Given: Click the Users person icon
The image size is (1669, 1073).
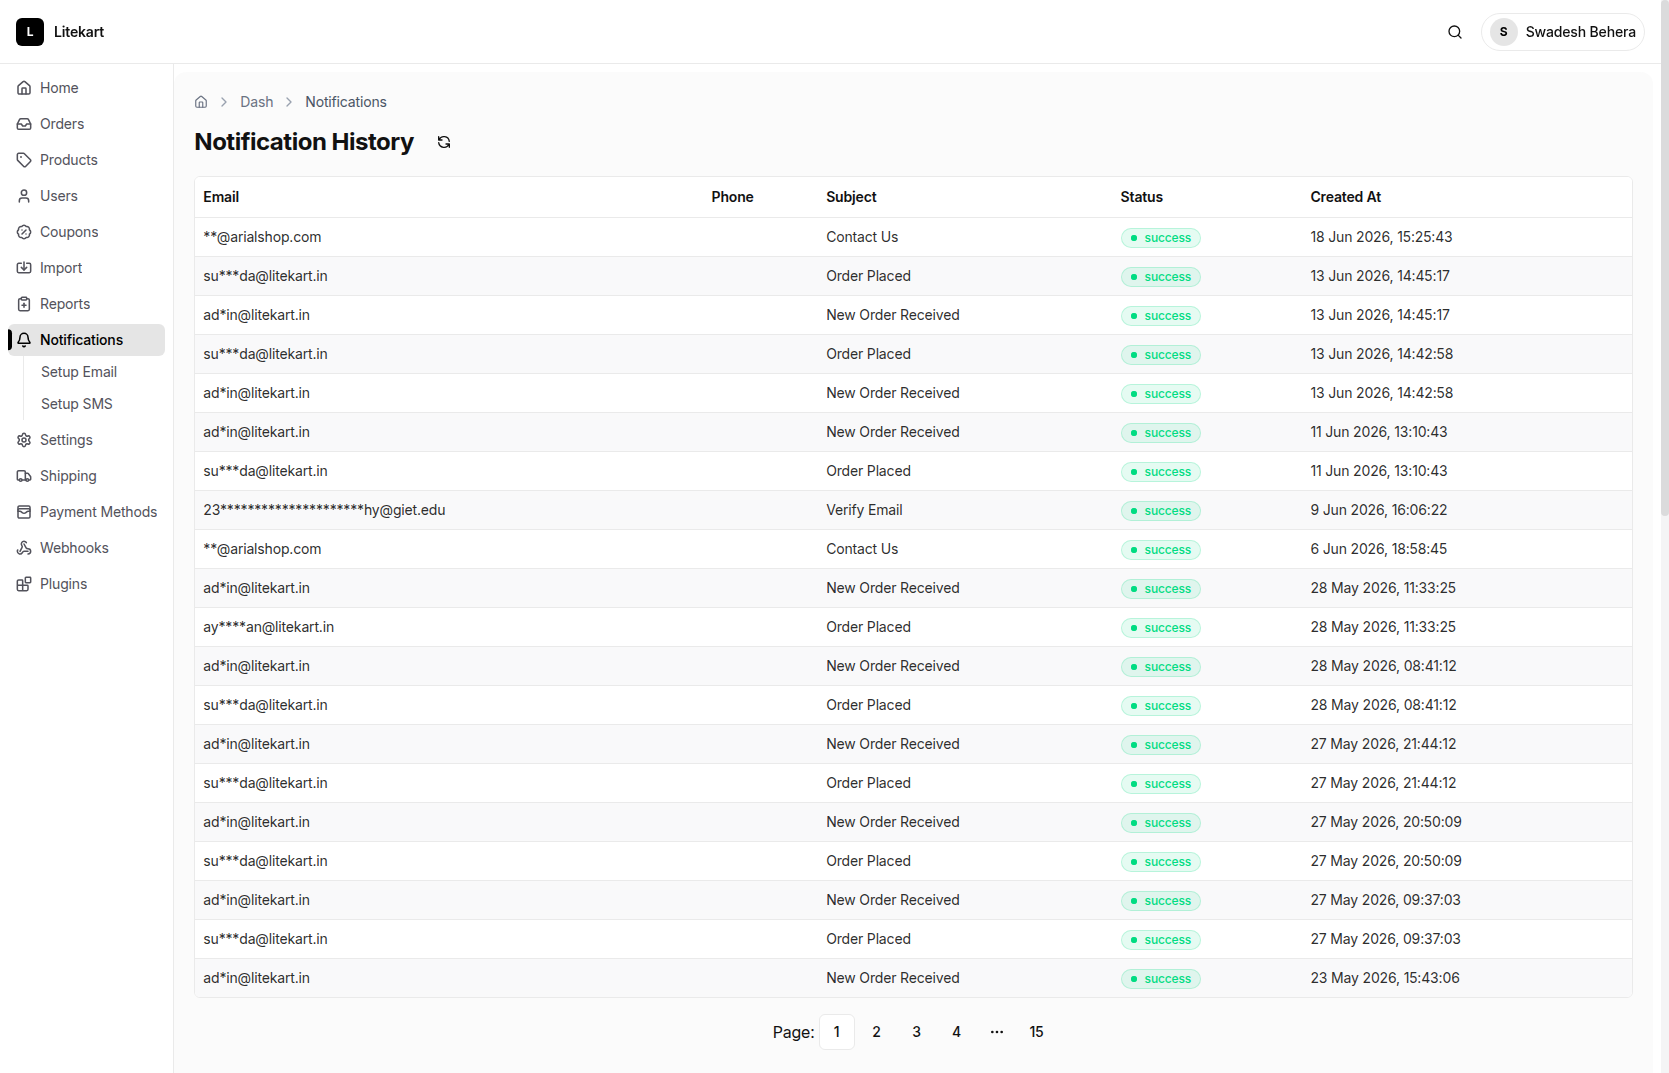Looking at the screenshot, I should 24,196.
